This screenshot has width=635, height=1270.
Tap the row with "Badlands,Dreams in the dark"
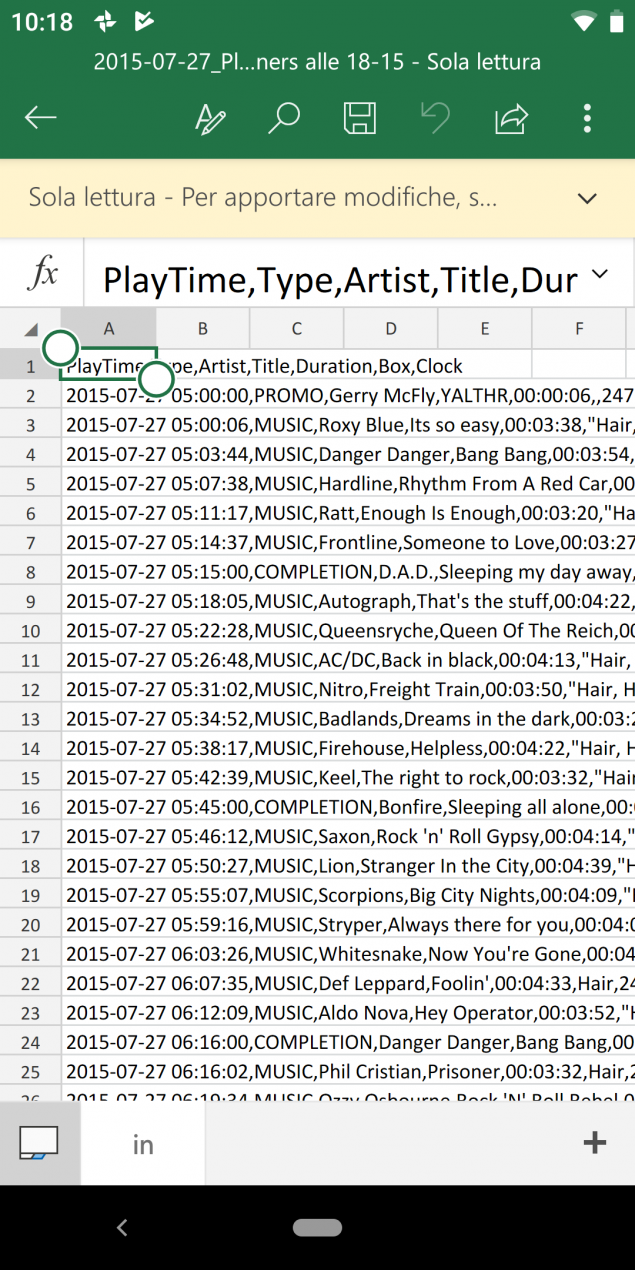pyautogui.click(x=348, y=719)
